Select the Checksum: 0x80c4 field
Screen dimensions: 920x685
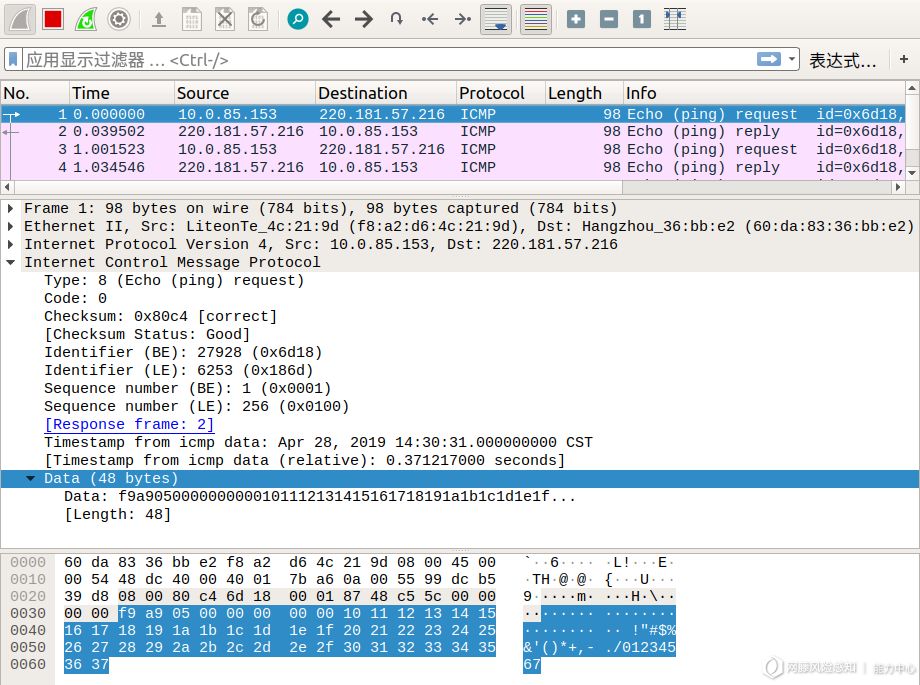tap(160, 316)
